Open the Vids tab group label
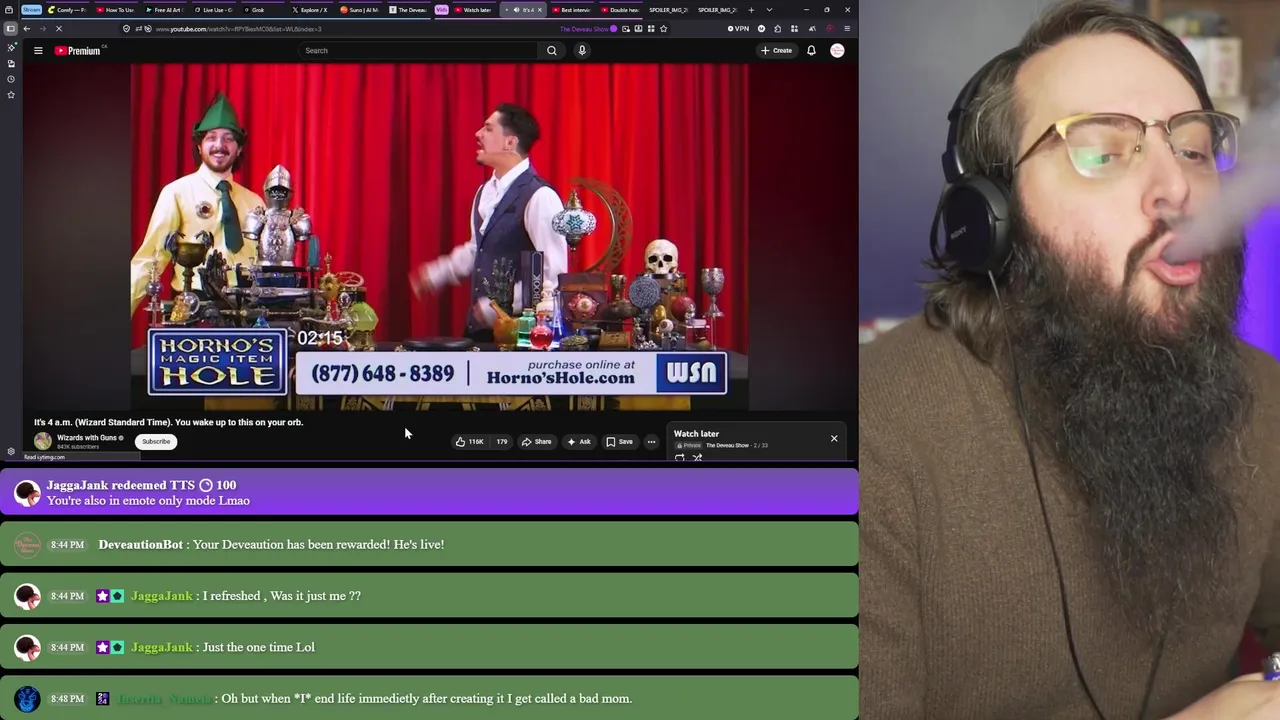1280x720 pixels. click(441, 10)
